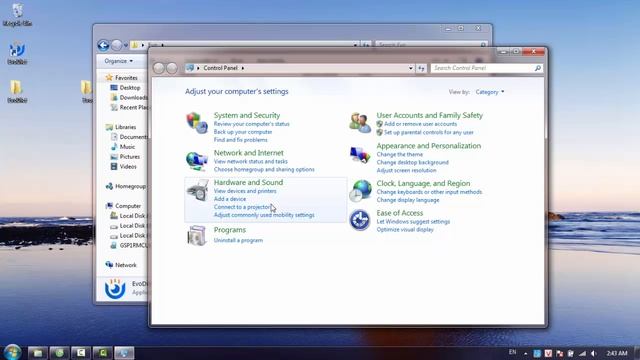Open Choose homegroup and sharing options
Screen dimensions: 640x360
[x=264, y=169]
